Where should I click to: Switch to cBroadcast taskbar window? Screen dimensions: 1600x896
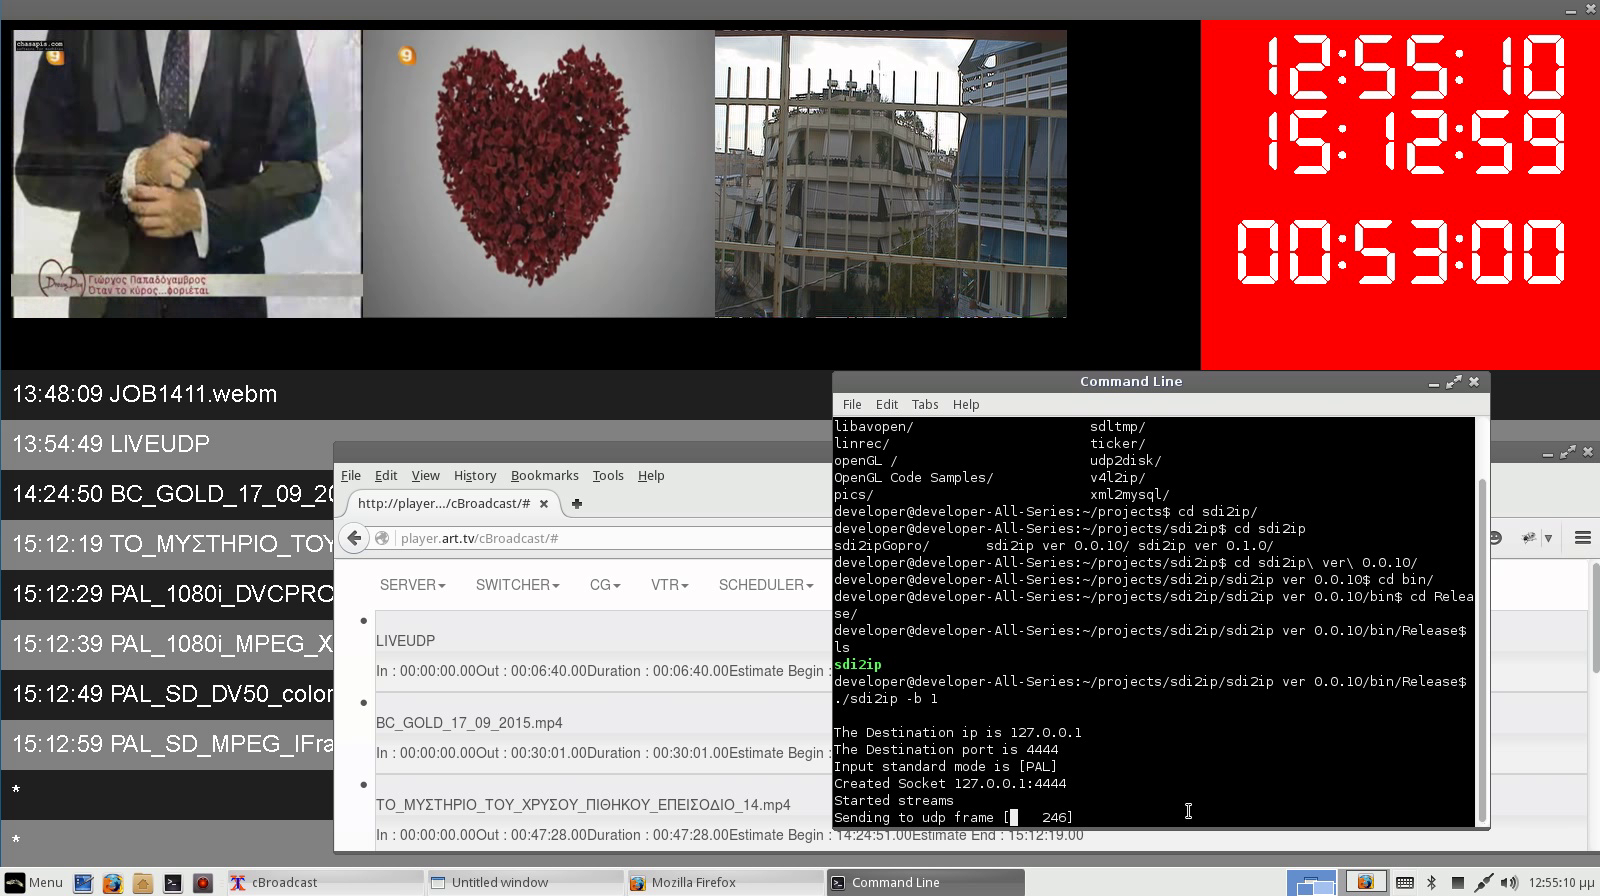pyautogui.click(x=324, y=882)
